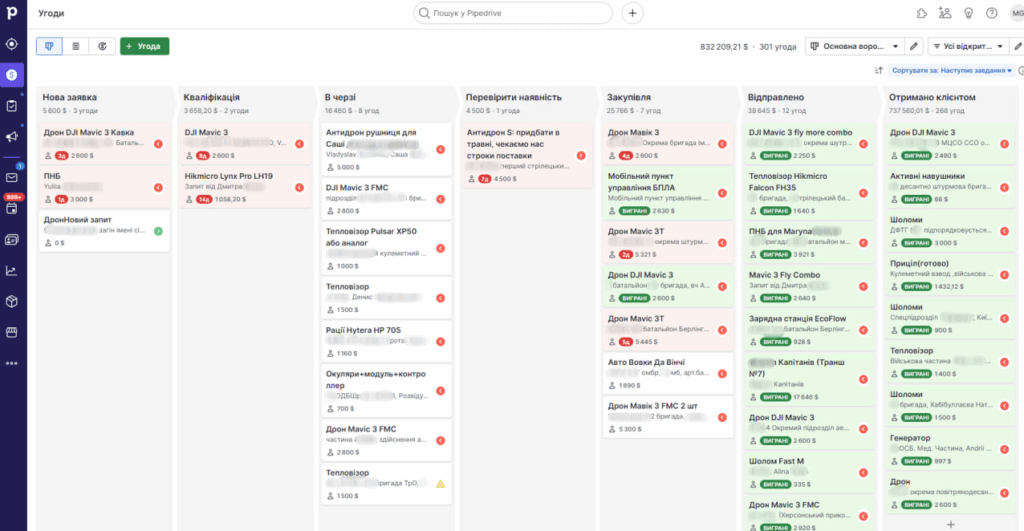Open Campaigns megaphone icon in sidebar

pyautogui.click(x=12, y=137)
